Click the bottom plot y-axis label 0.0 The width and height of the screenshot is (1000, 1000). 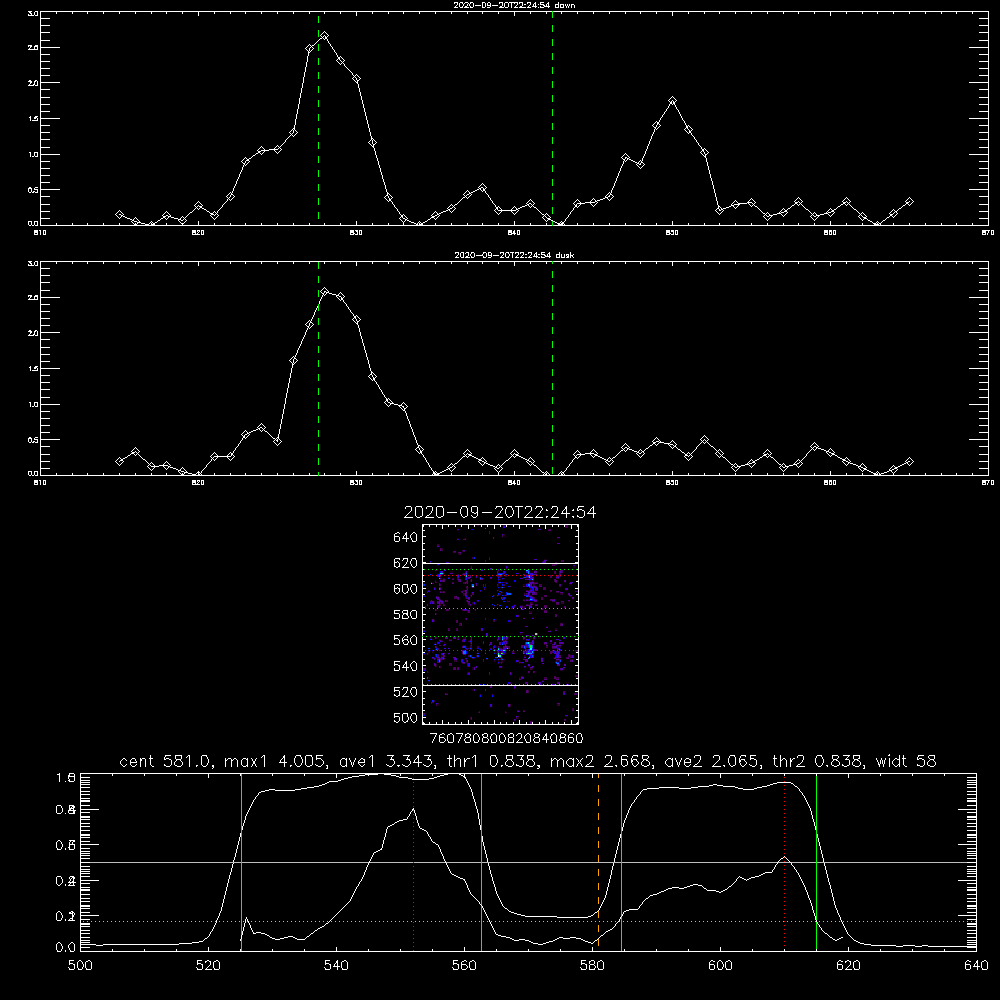66,948
